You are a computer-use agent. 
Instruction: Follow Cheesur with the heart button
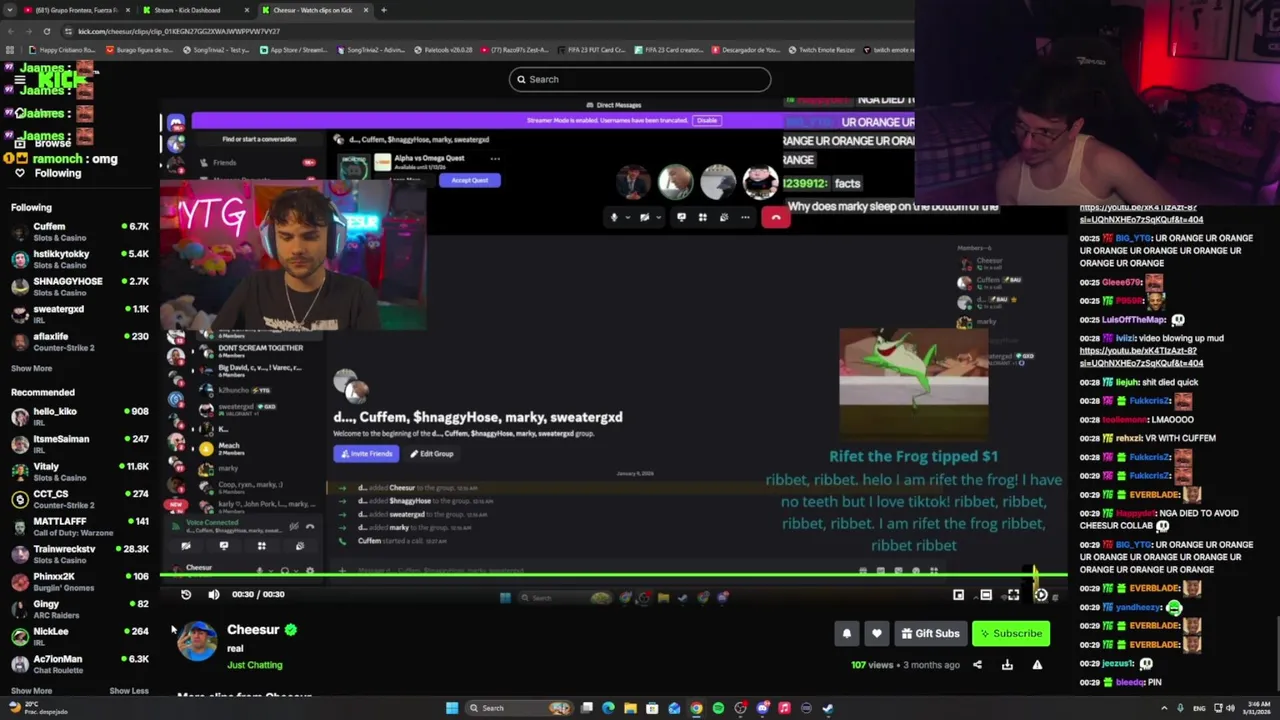[877, 633]
